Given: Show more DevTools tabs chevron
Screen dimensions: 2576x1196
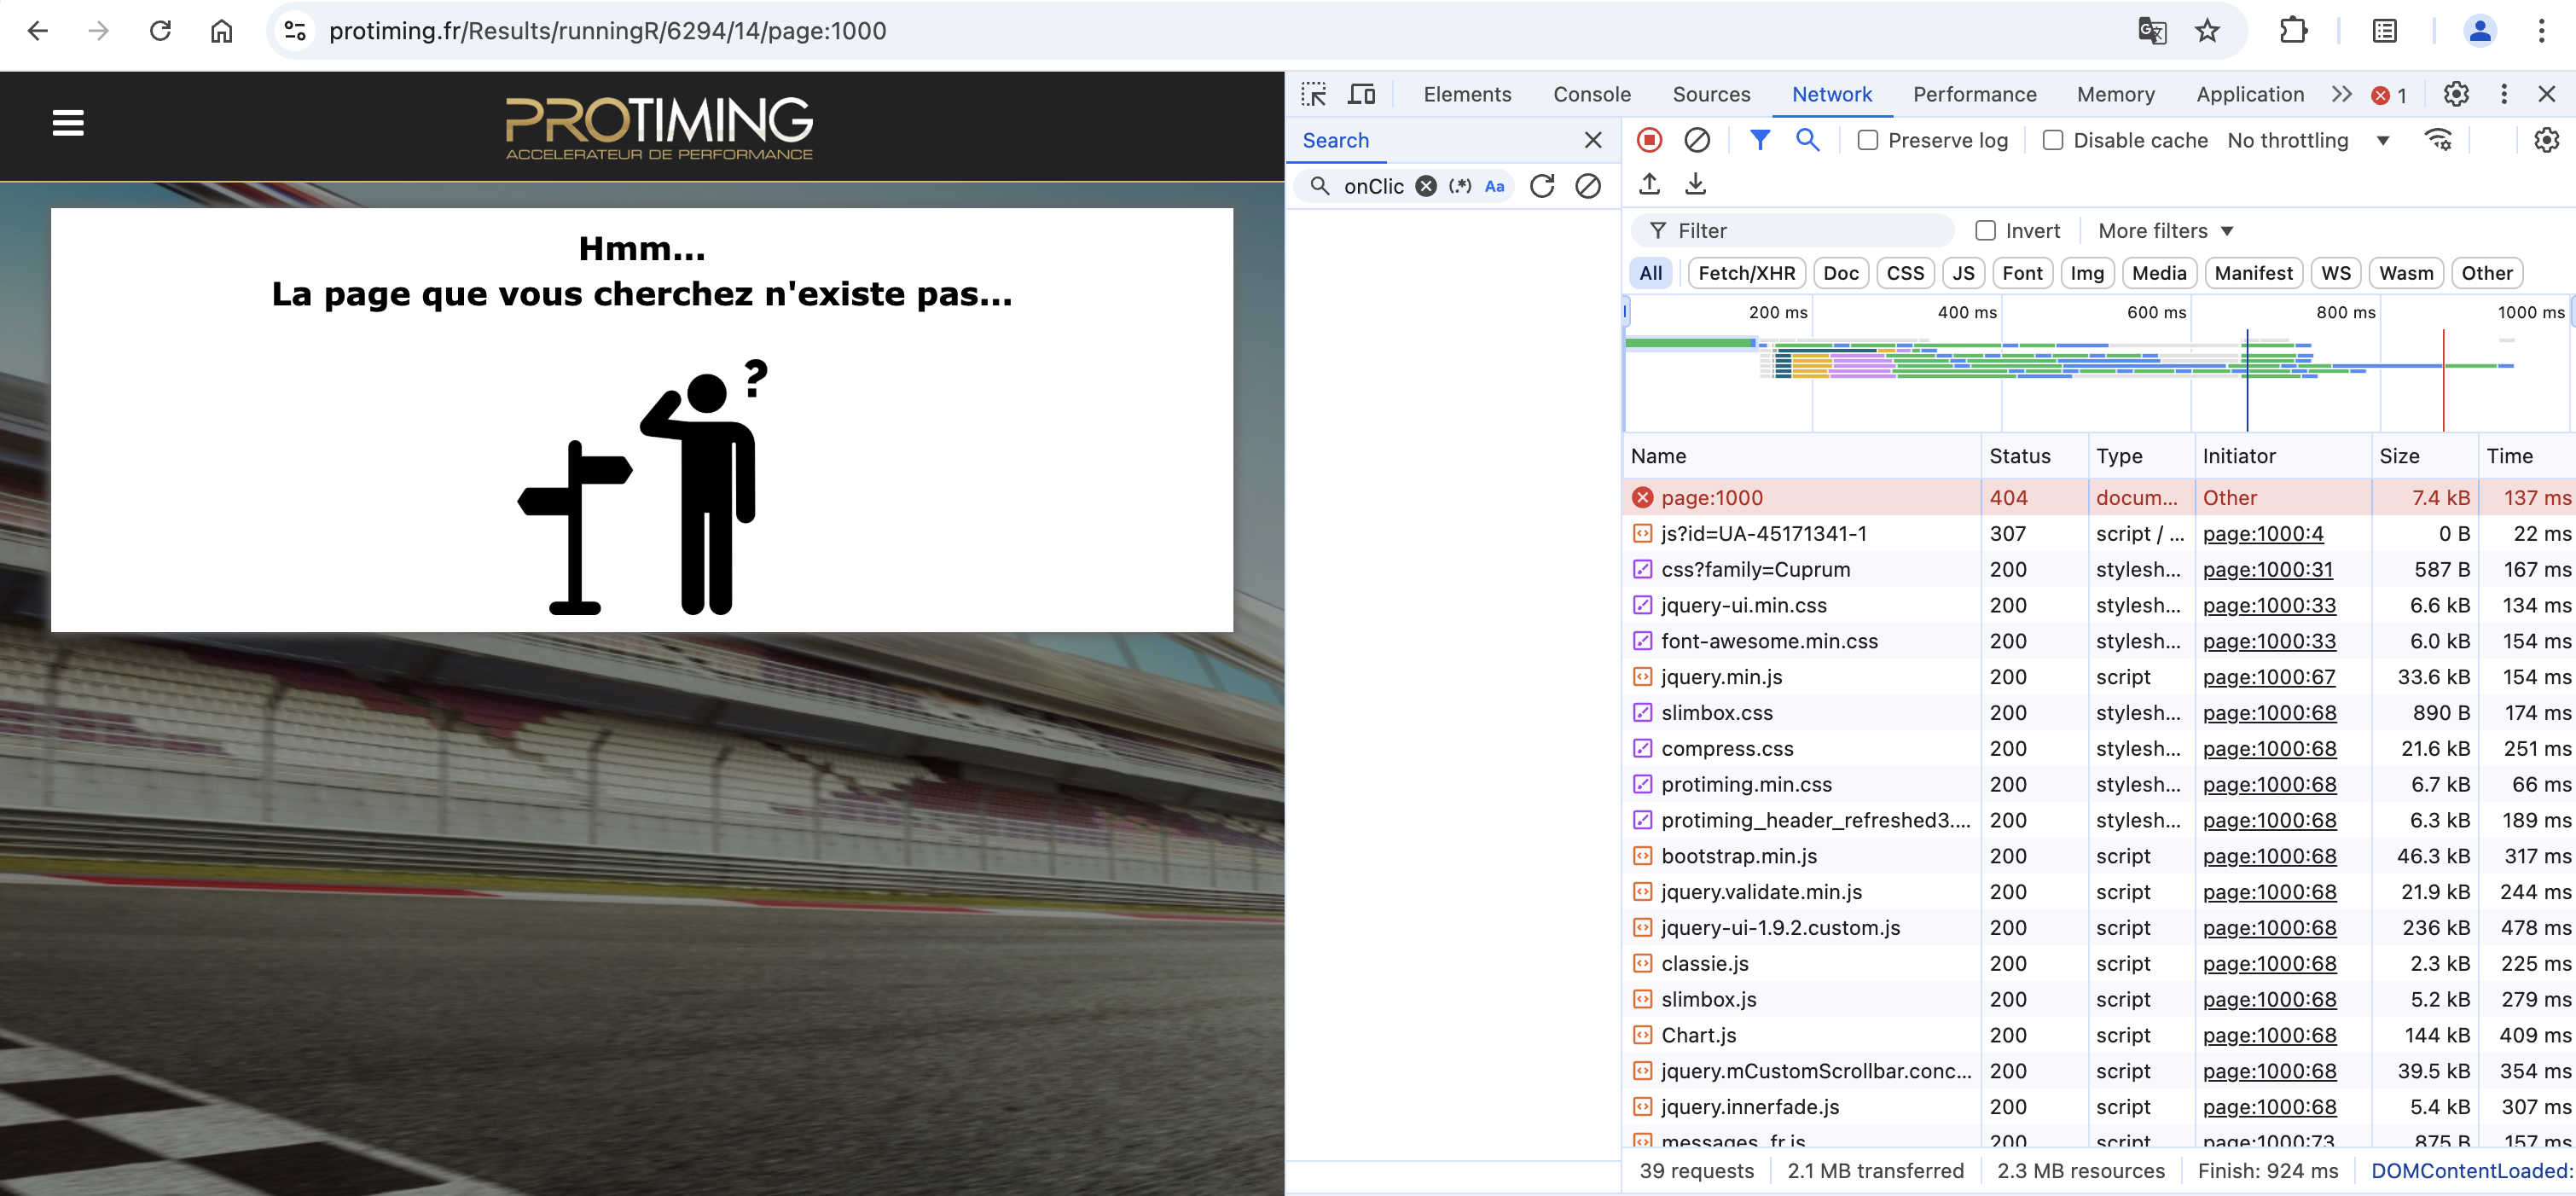Looking at the screenshot, I should coord(2341,94).
